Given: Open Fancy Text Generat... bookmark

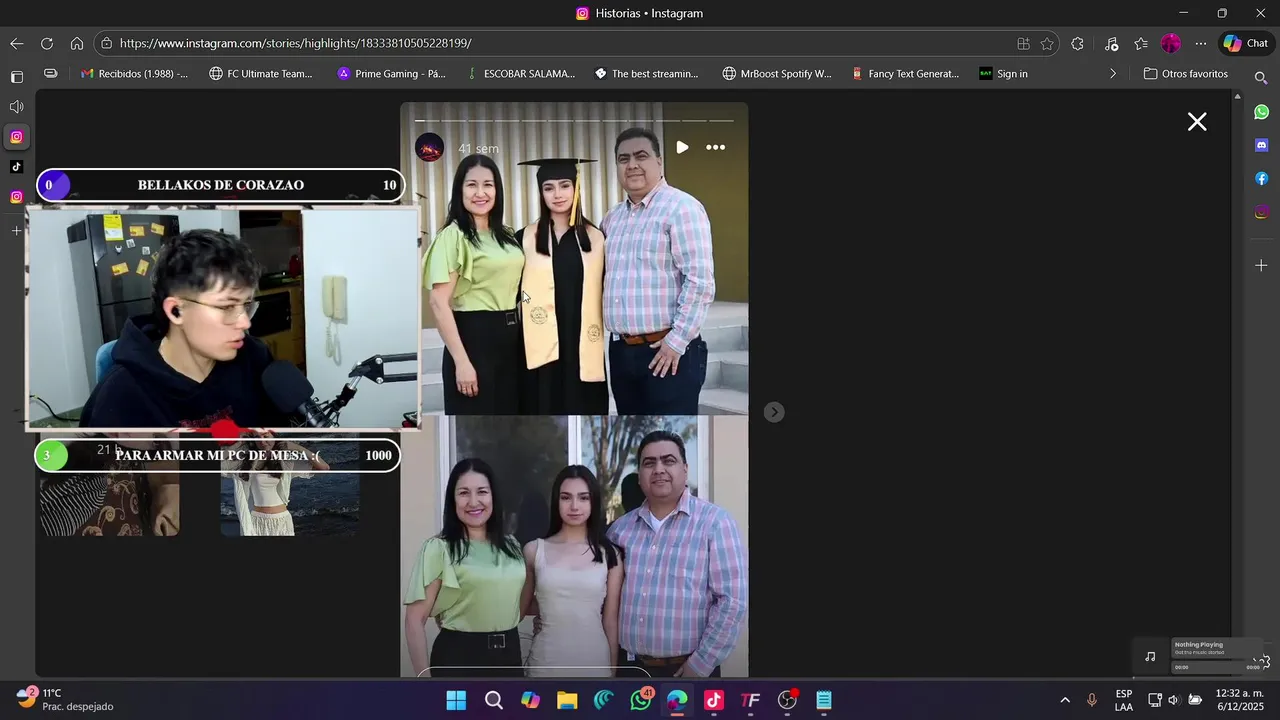Looking at the screenshot, I should tap(906, 74).
